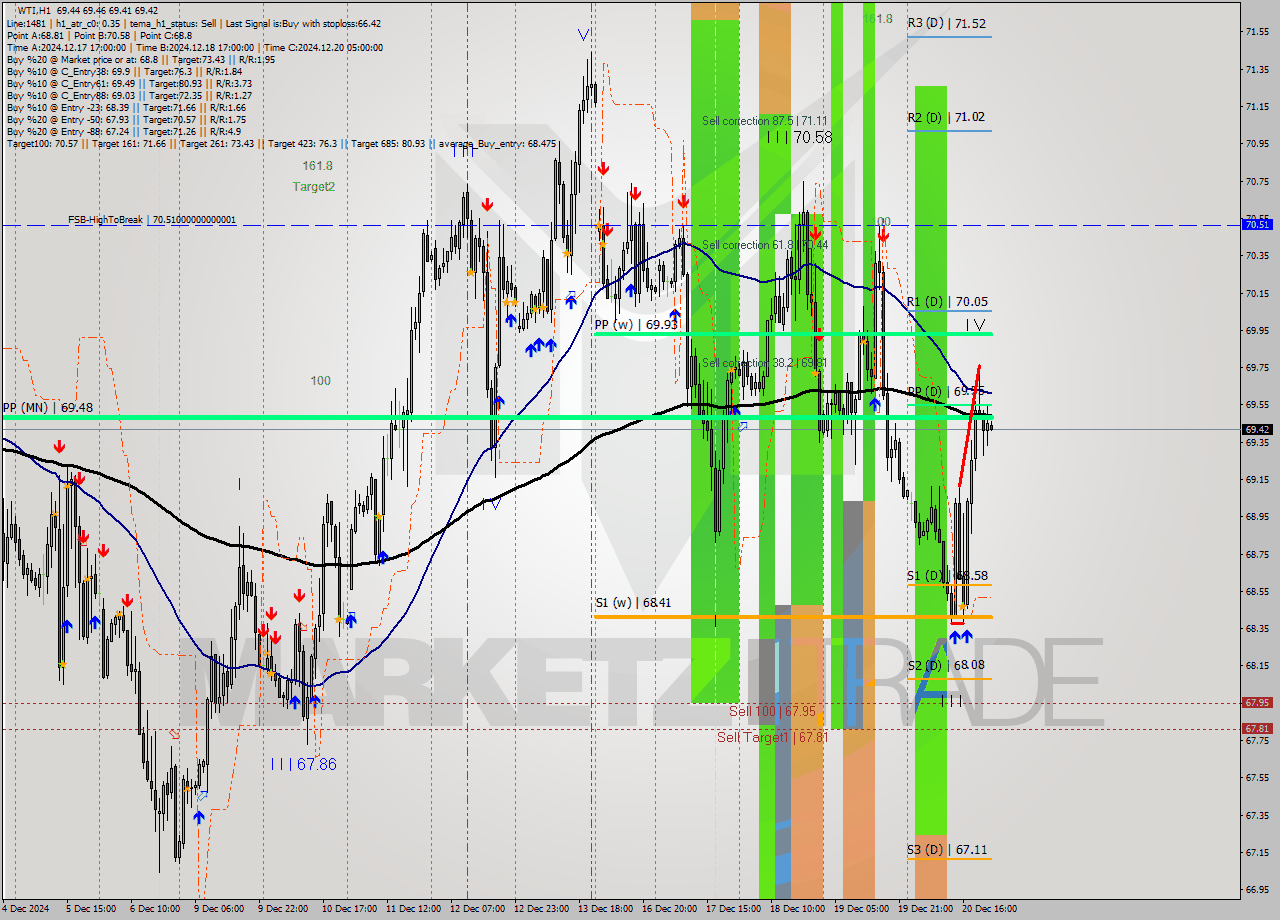The image size is (1280, 920).
Task: Click the '6 Dec 10:00' time axis label
Action: [155, 909]
